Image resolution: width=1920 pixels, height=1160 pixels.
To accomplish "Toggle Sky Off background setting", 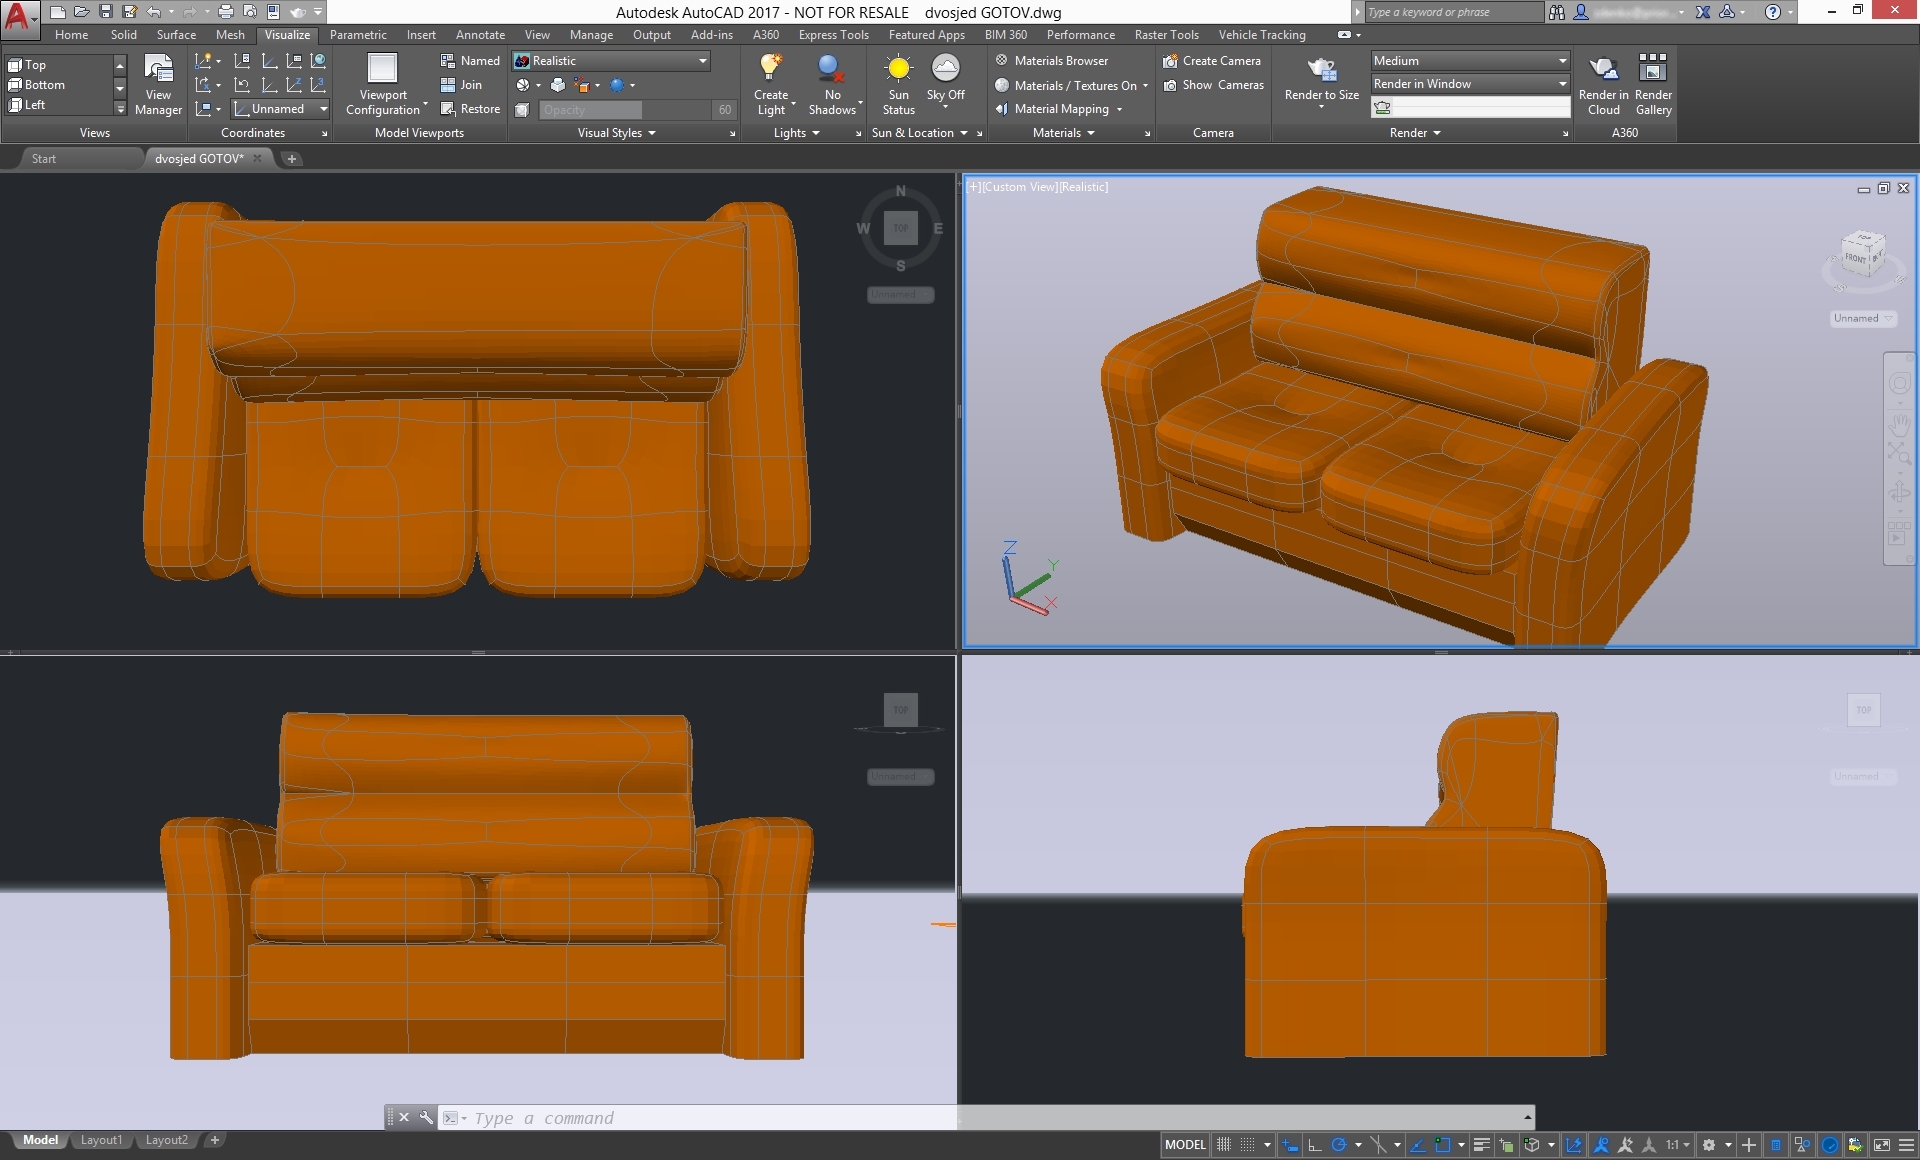I will (945, 68).
